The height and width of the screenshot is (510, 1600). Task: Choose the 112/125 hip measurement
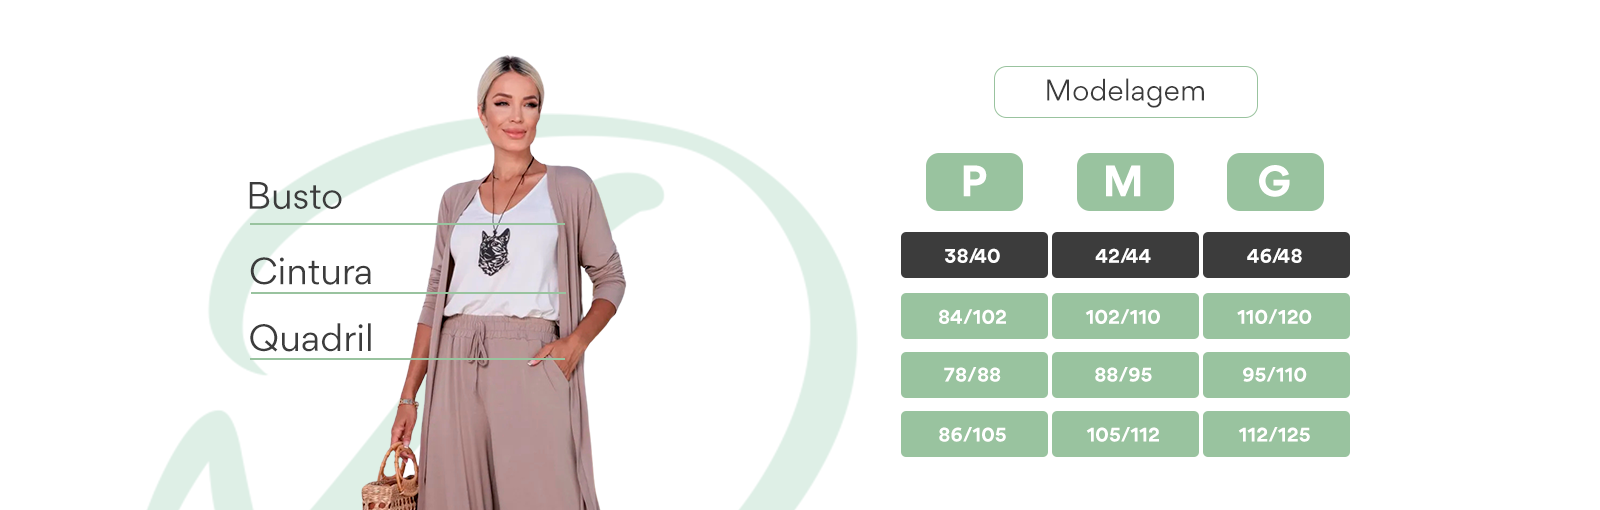[x=1276, y=434]
